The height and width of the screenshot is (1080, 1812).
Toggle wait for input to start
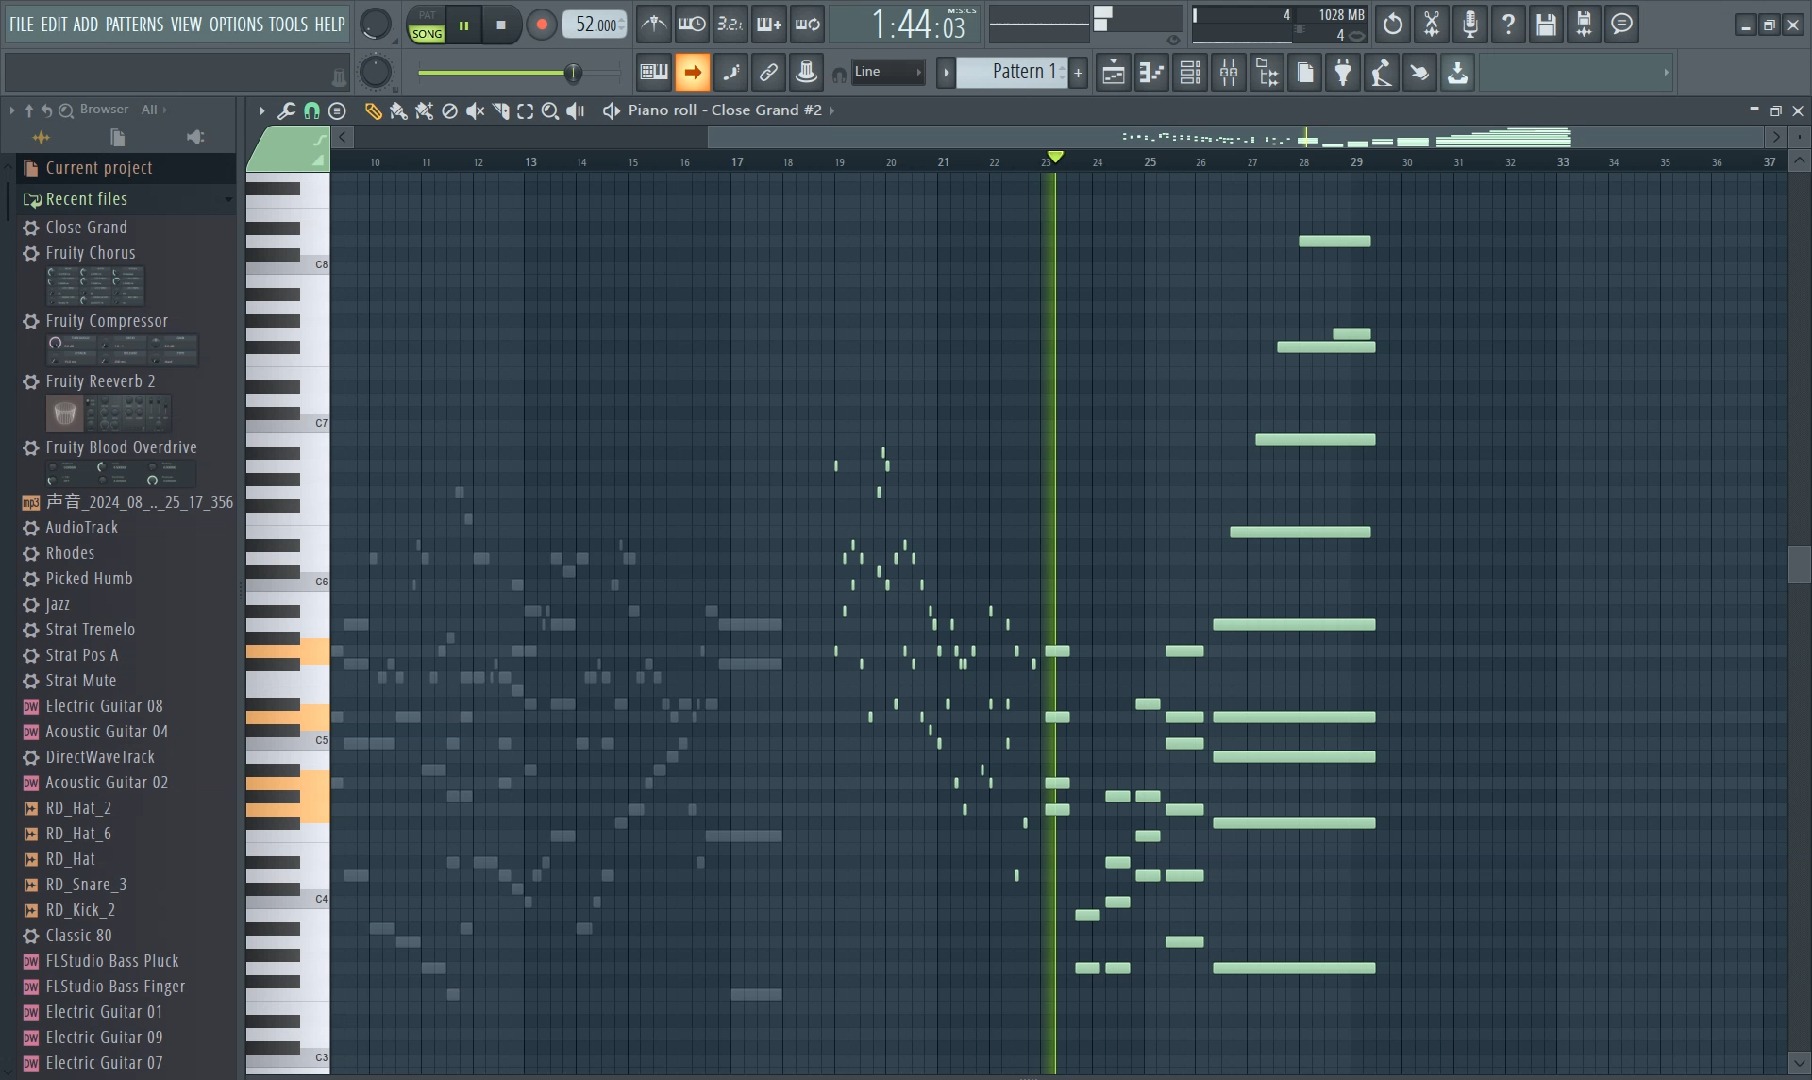[x=692, y=24]
